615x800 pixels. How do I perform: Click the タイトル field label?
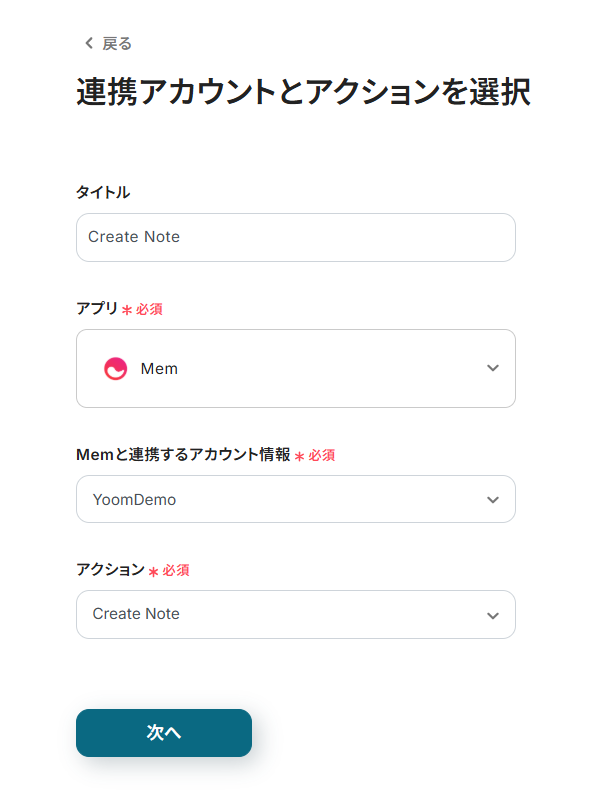[103, 192]
